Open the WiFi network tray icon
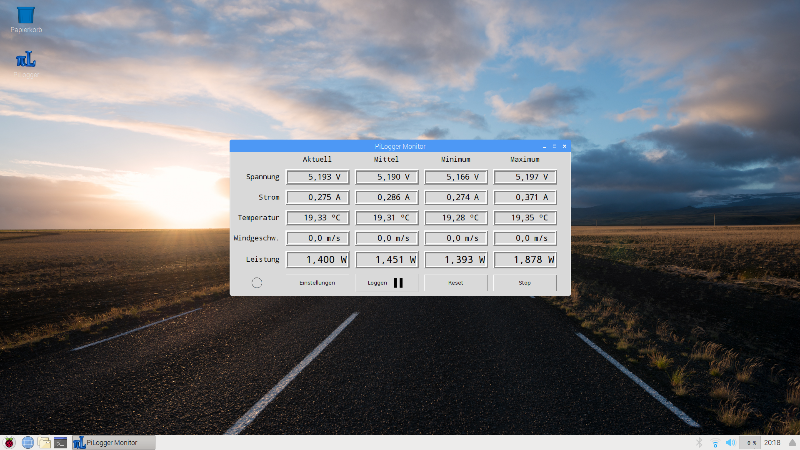Screen dimensions: 800x450 coord(714,442)
